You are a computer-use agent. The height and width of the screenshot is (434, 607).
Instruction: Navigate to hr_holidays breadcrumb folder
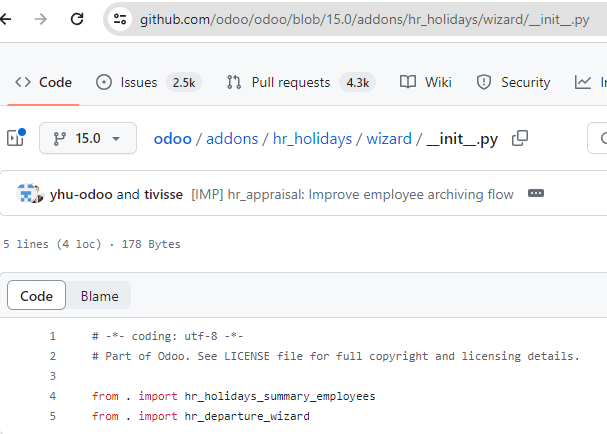[312, 139]
